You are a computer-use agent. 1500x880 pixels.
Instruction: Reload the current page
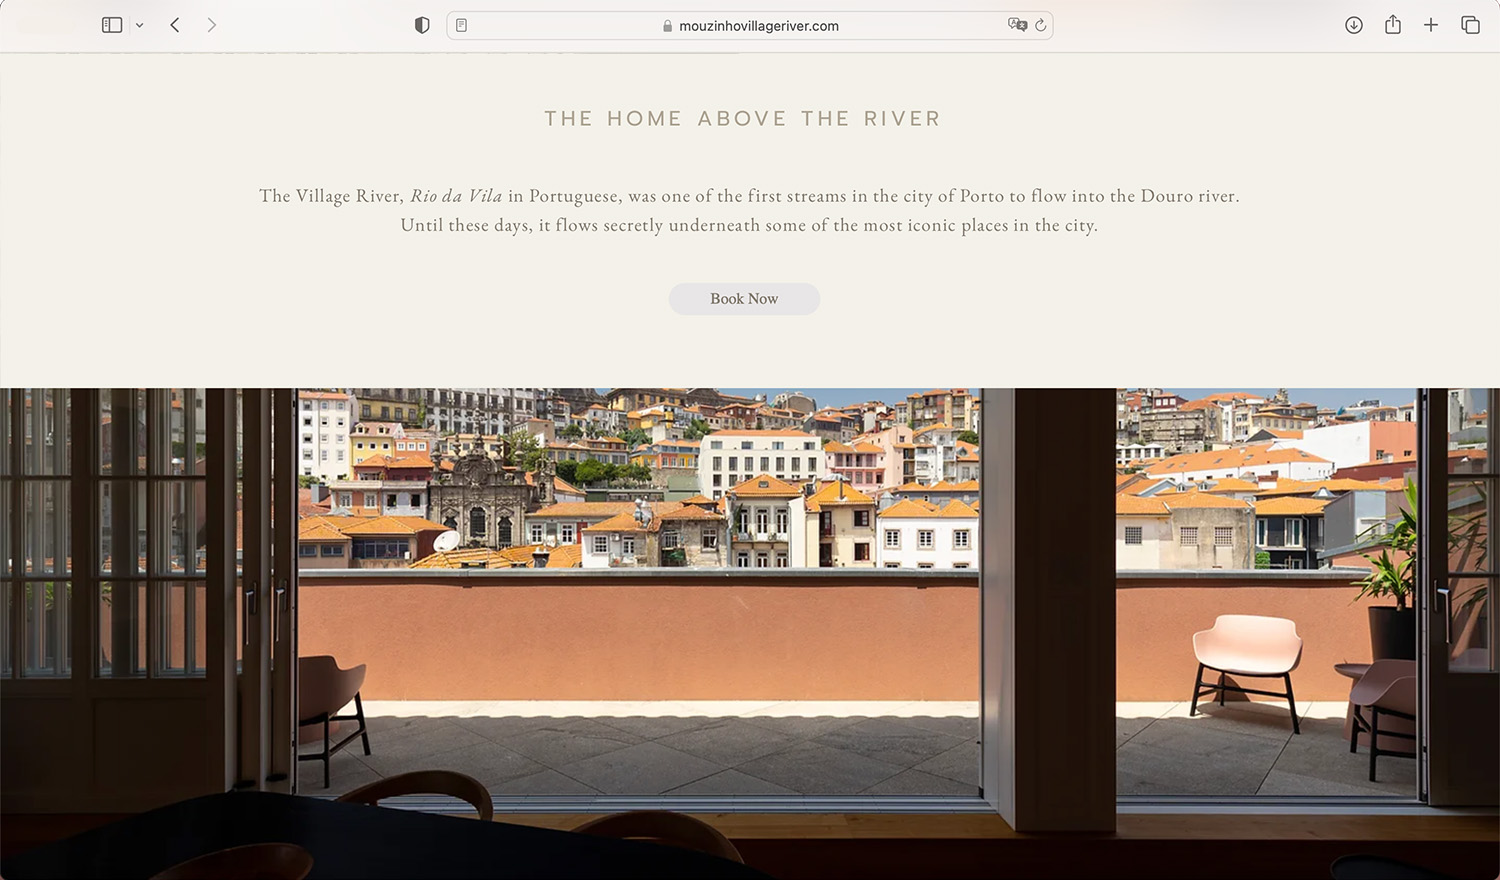[x=1041, y=25]
